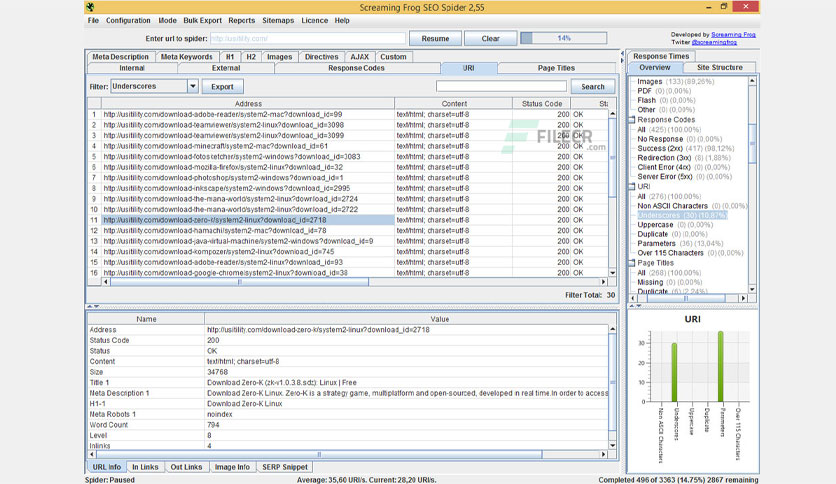Click the overview panel's scroll up arrow

[x=752, y=81]
